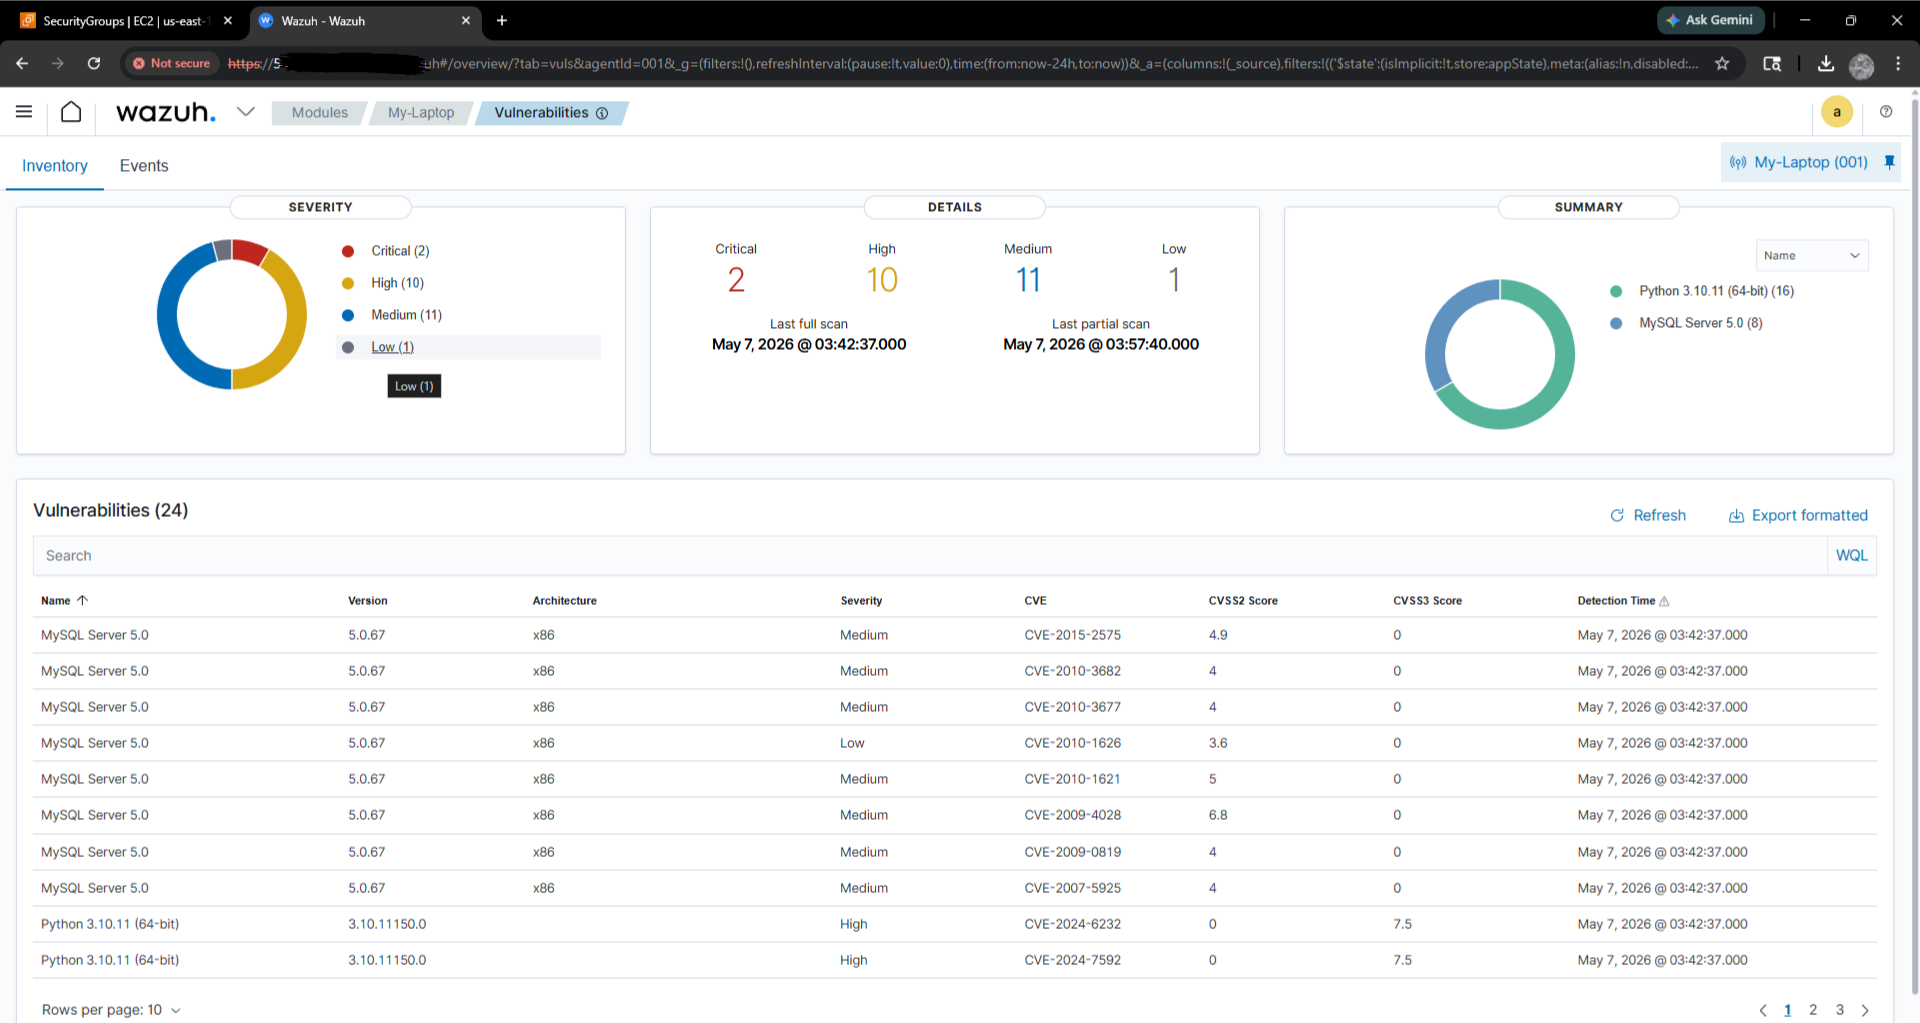Image resolution: width=1920 pixels, height=1023 pixels.
Task: Expand the dropdown chevron next to Wazuh logo
Action: point(245,112)
